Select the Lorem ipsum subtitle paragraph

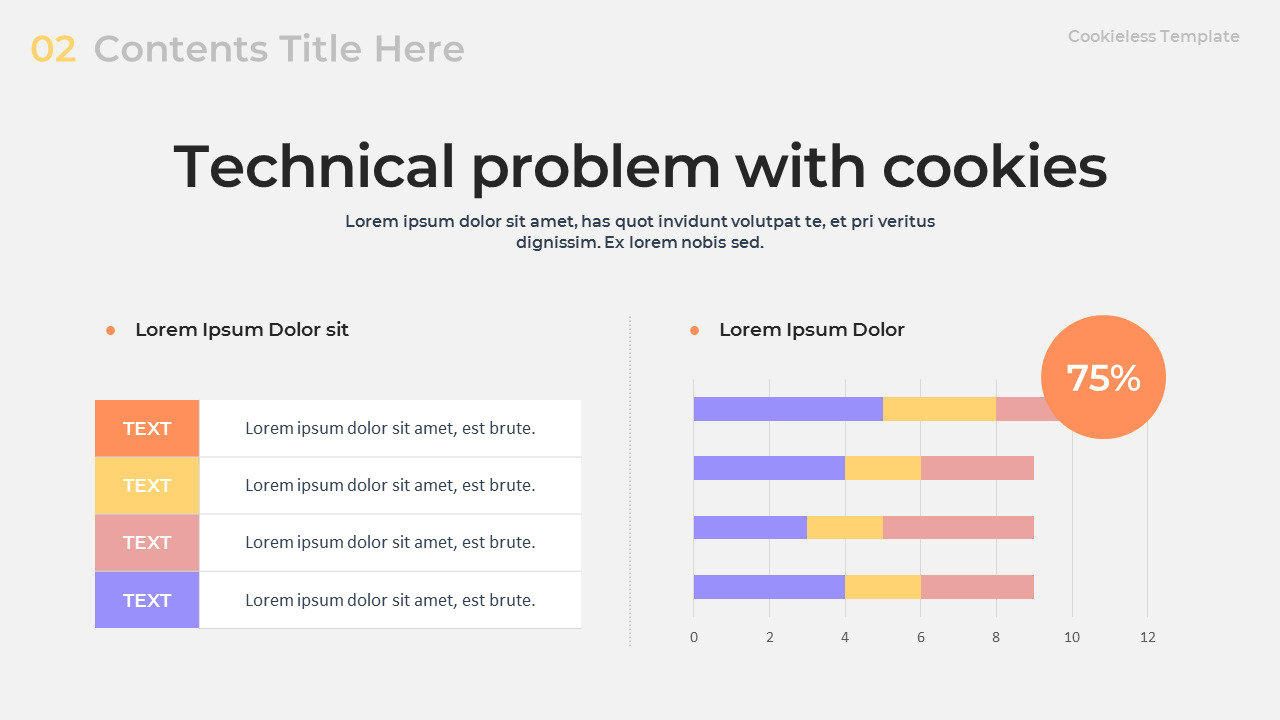click(x=640, y=232)
